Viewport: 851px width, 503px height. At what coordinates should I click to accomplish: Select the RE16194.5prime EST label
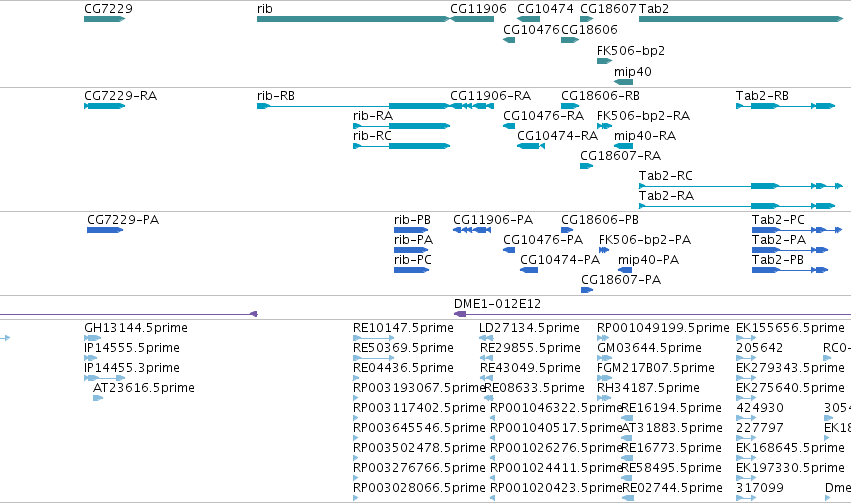(x=672, y=408)
